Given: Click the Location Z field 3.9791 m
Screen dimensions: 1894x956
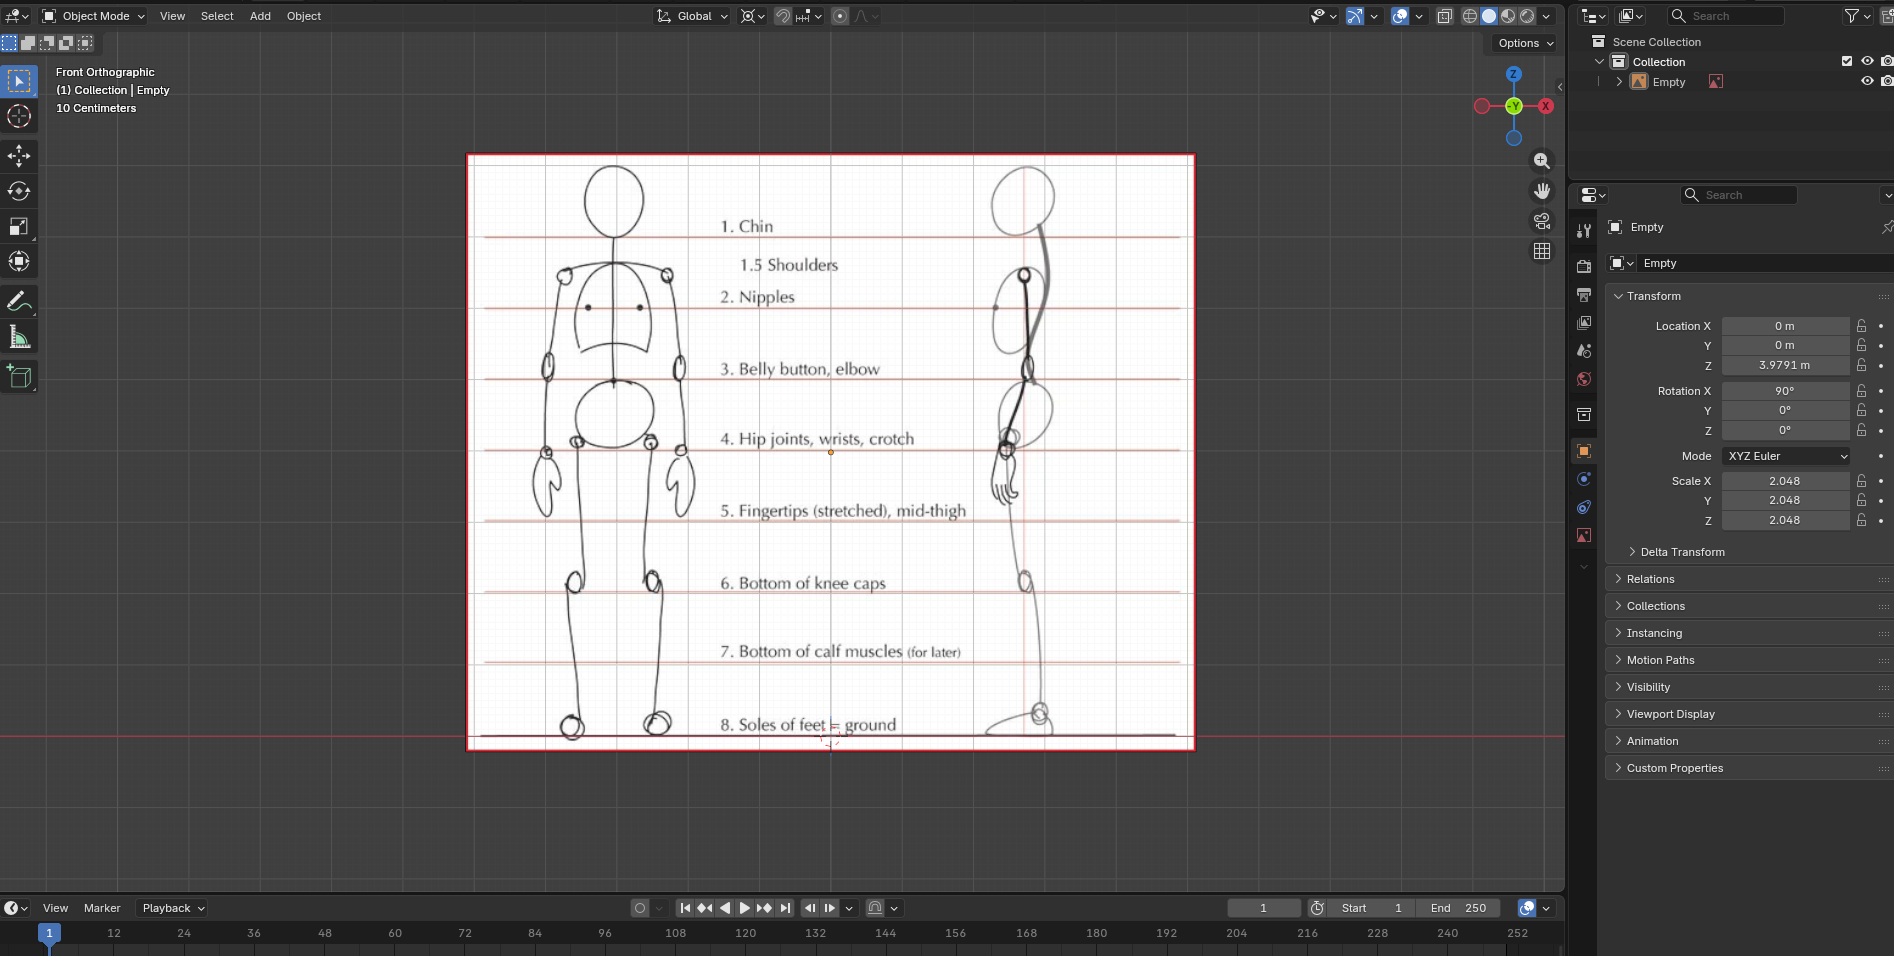Looking at the screenshot, I should click(1785, 365).
